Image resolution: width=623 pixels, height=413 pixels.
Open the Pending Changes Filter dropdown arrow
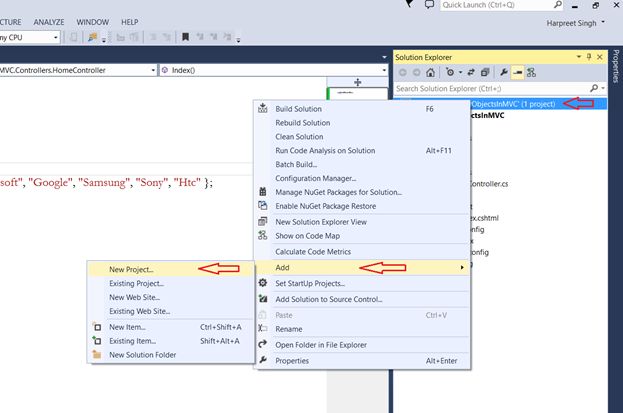460,72
